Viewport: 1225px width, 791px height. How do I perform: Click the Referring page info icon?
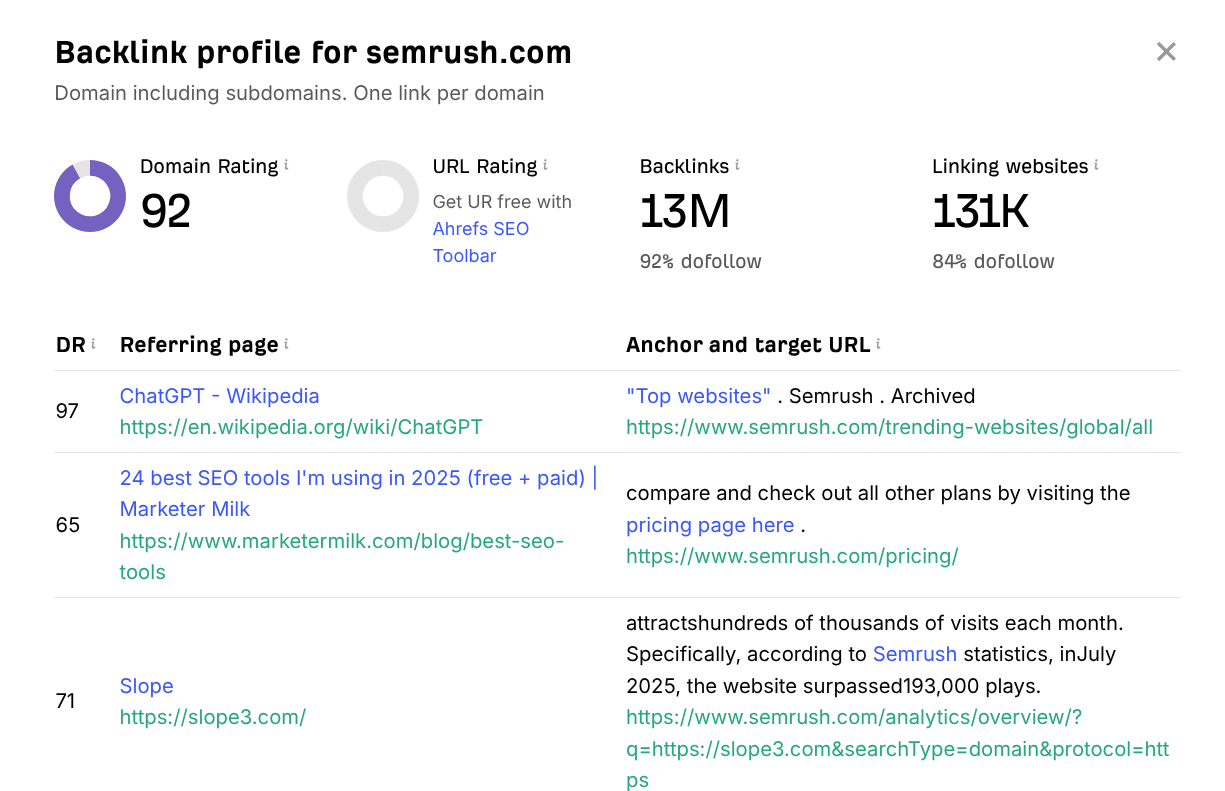click(x=286, y=344)
